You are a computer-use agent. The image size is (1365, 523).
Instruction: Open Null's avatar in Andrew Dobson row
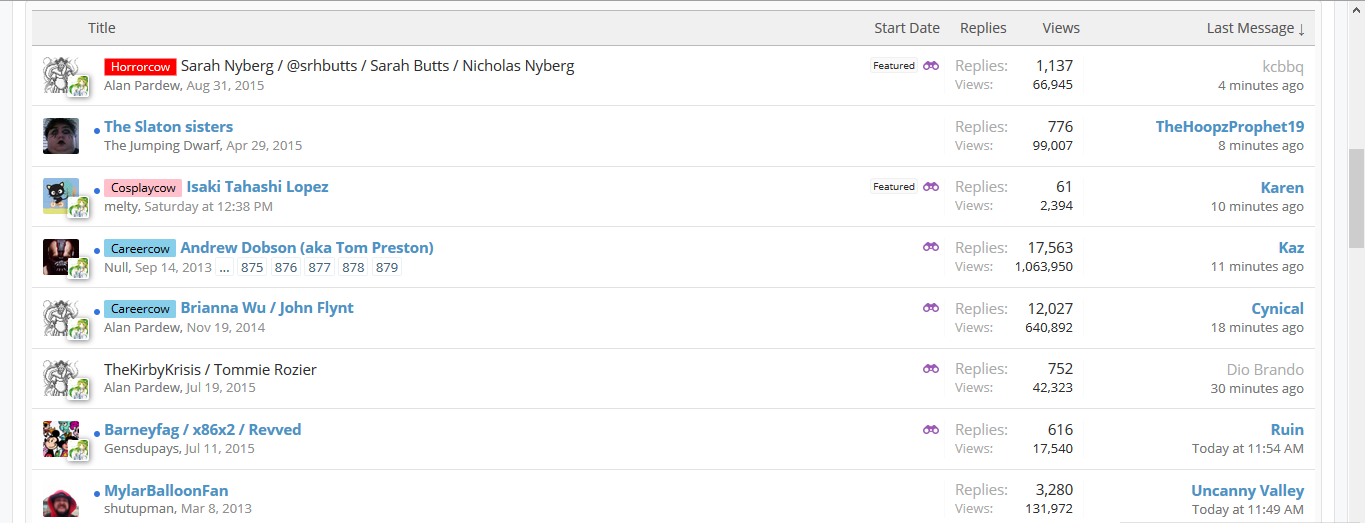point(61,257)
